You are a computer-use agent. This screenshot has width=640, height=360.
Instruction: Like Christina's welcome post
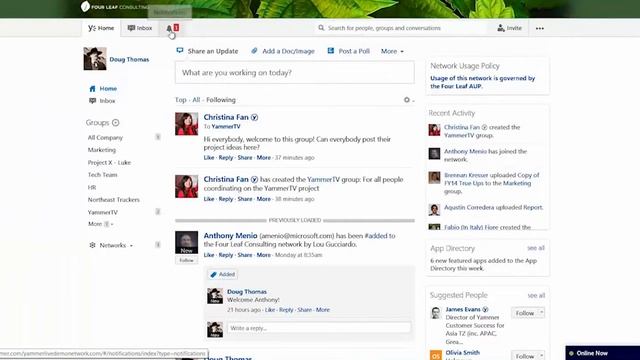[209, 158]
